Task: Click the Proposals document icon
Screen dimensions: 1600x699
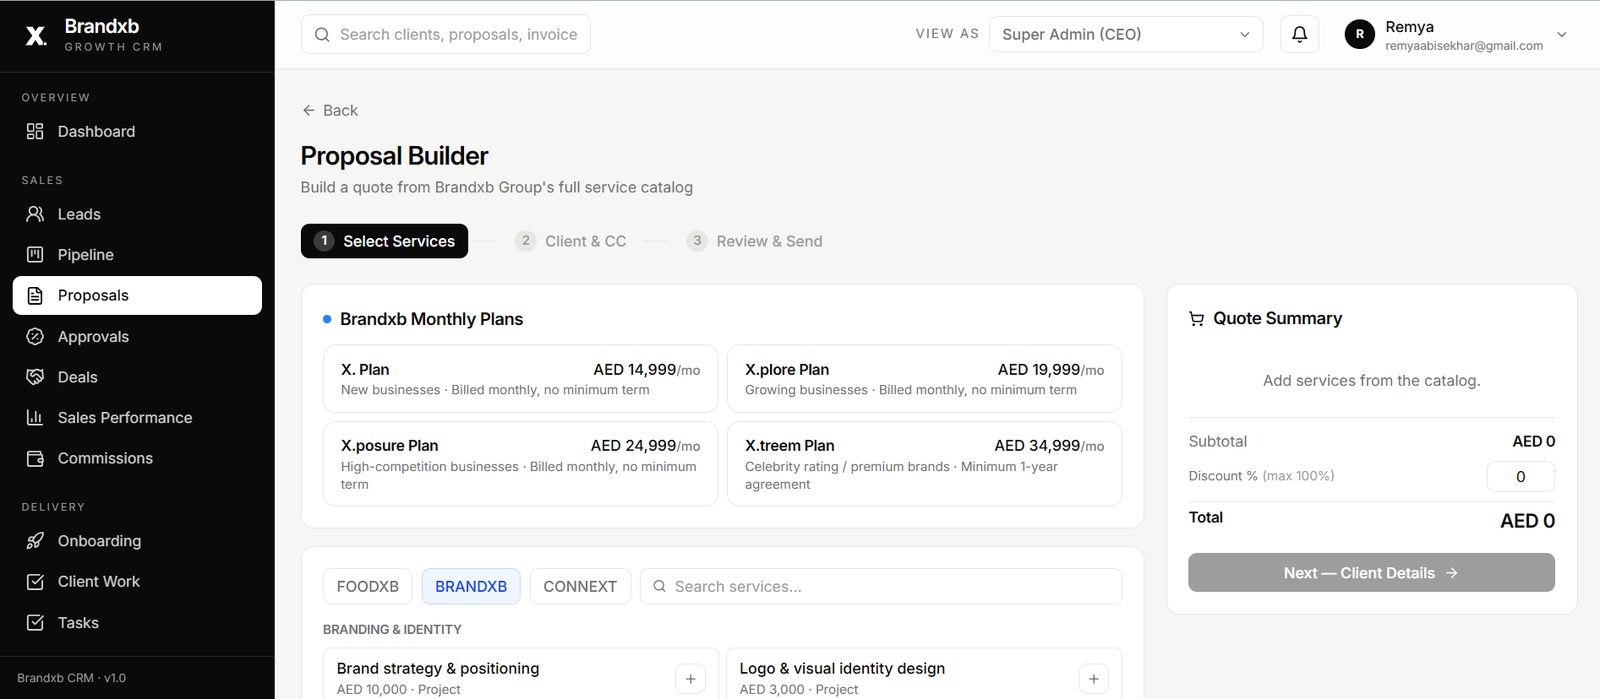Action: pyautogui.click(x=35, y=296)
